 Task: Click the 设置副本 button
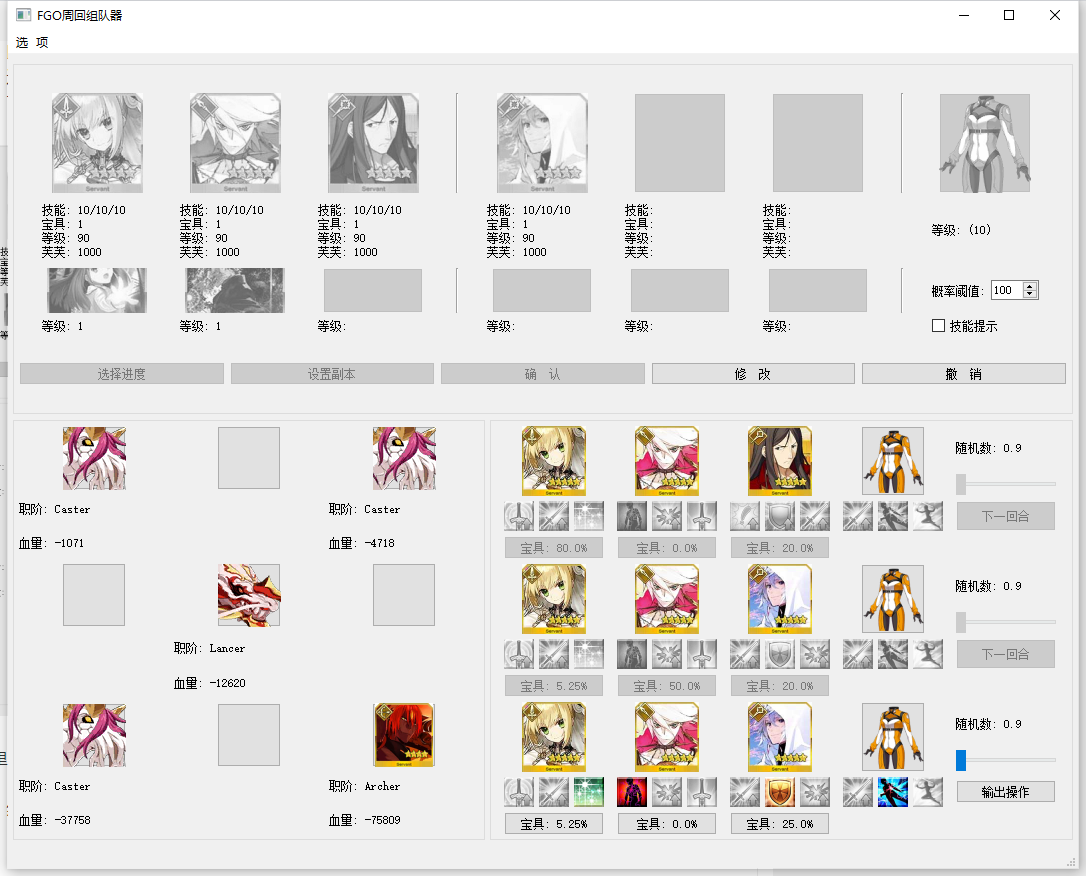point(332,374)
